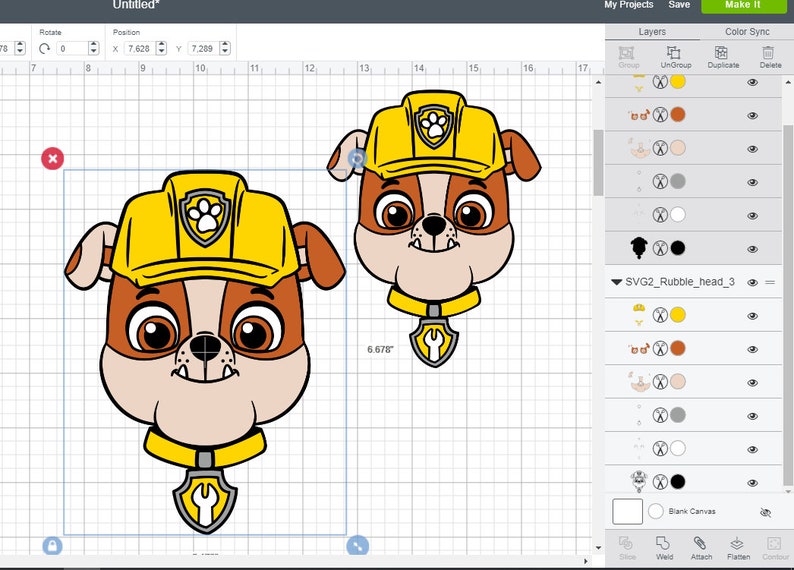Click cut linetype icon on SVG2_Rubble_head_3 brown layer
Screen dimensions: 794x570
click(660, 348)
